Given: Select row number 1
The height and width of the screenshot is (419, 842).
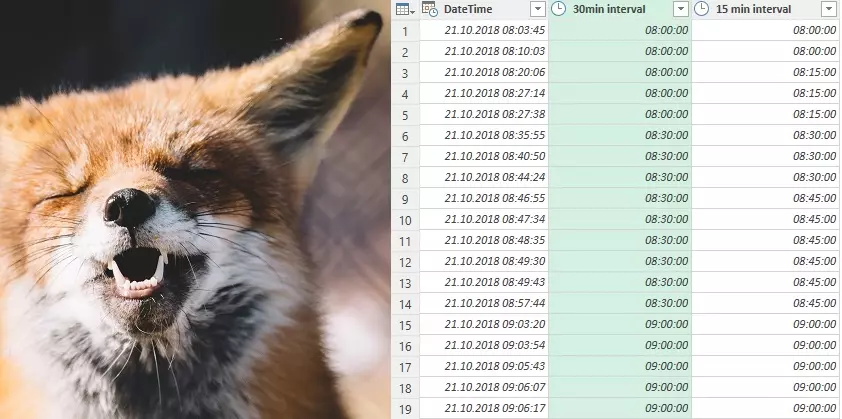Looking at the screenshot, I should tap(405, 31).
